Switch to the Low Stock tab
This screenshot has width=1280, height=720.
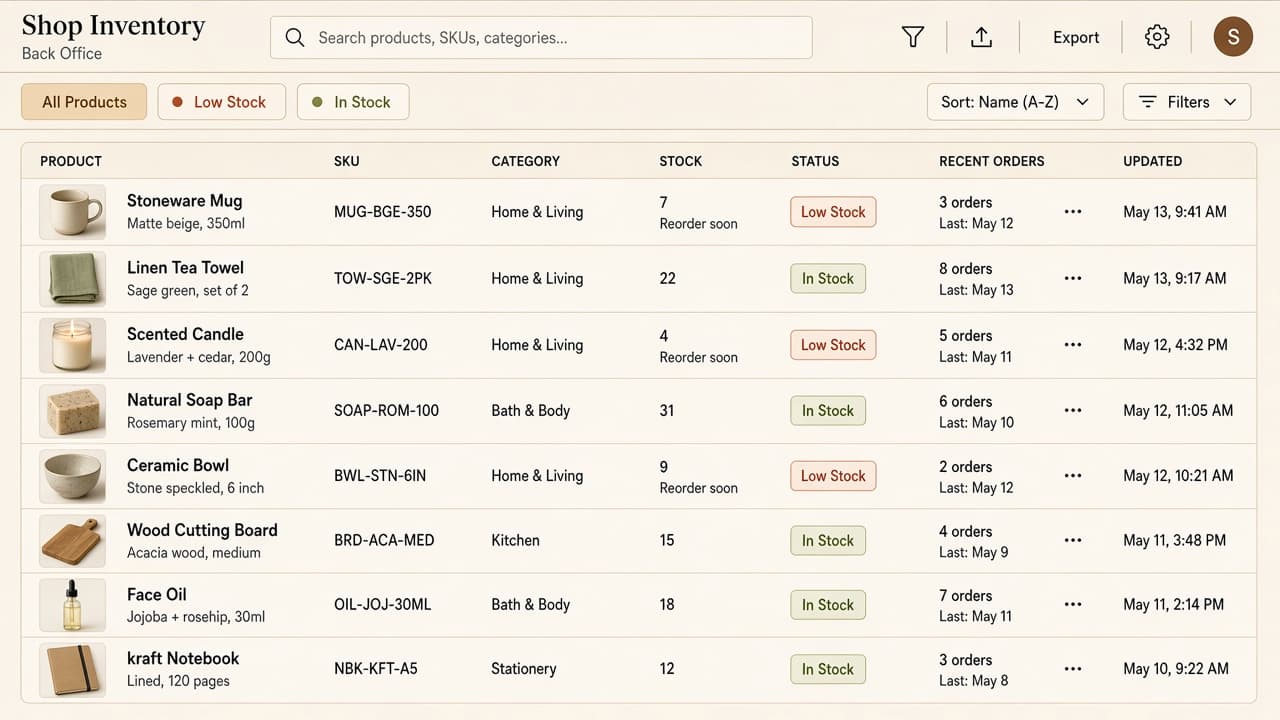tap(221, 102)
